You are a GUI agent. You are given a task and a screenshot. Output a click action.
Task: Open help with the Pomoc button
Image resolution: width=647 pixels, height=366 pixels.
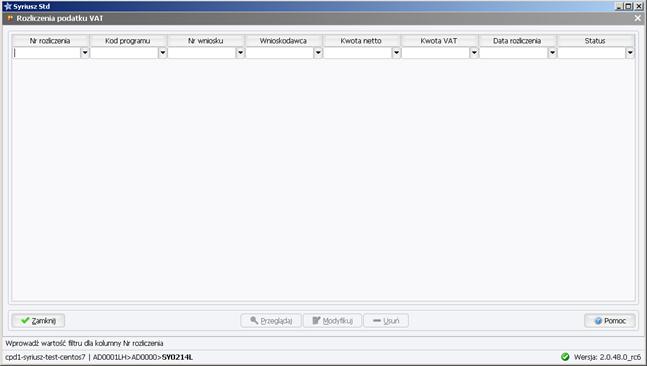click(x=609, y=321)
